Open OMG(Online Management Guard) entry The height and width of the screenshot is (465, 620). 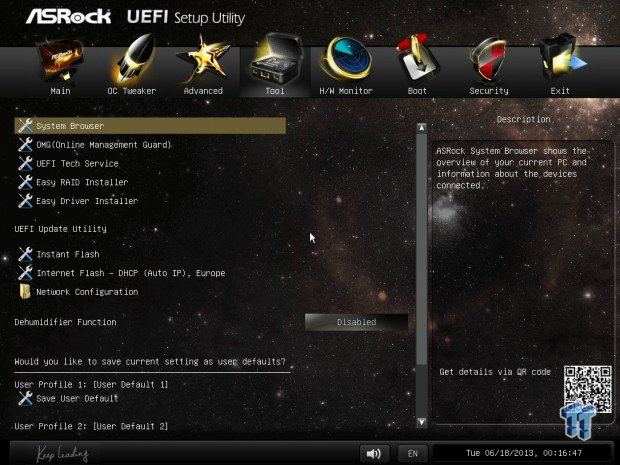pos(104,145)
